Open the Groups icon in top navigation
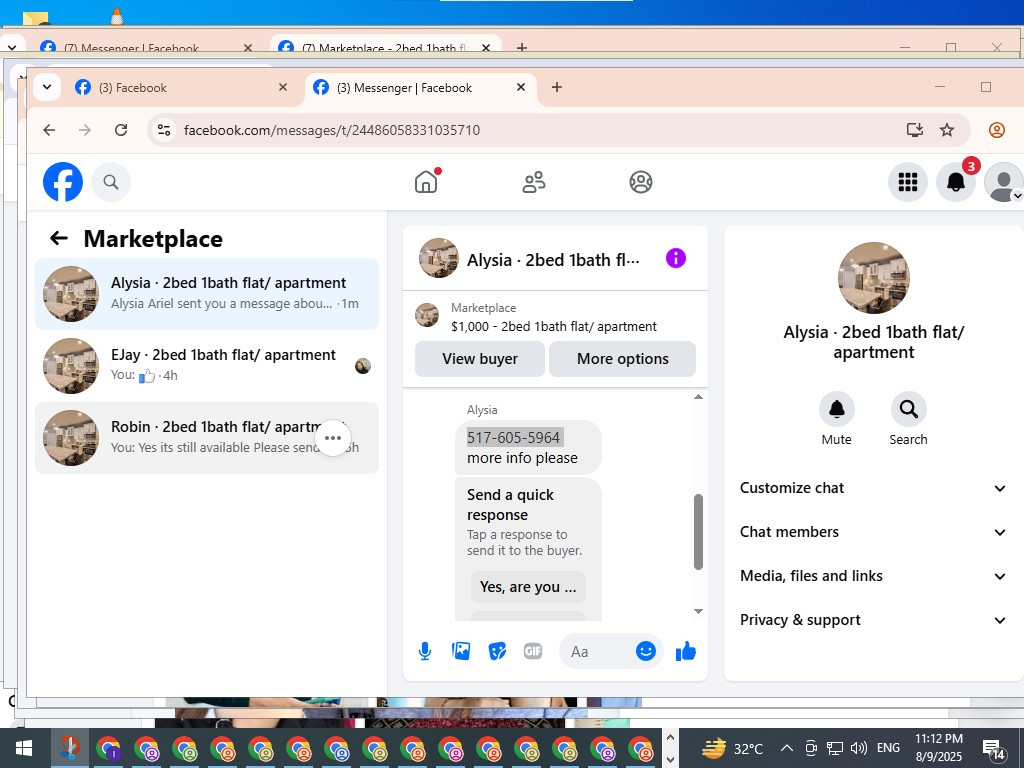 tap(641, 182)
